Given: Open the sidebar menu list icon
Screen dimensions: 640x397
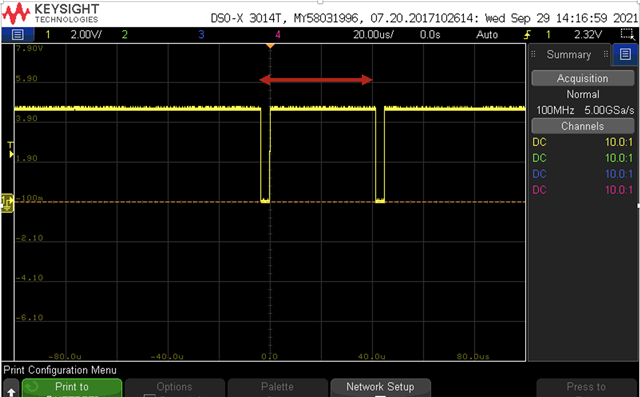Looking at the screenshot, I should pos(625,54).
